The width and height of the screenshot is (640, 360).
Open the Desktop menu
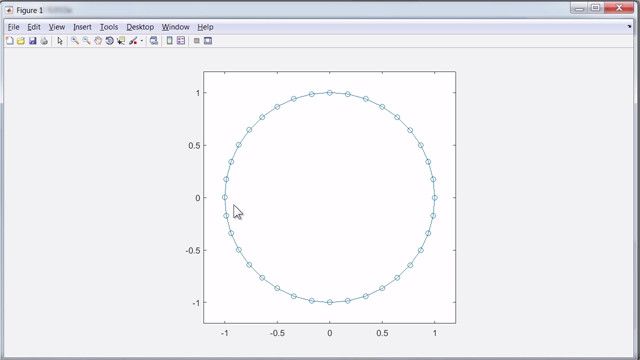140,27
